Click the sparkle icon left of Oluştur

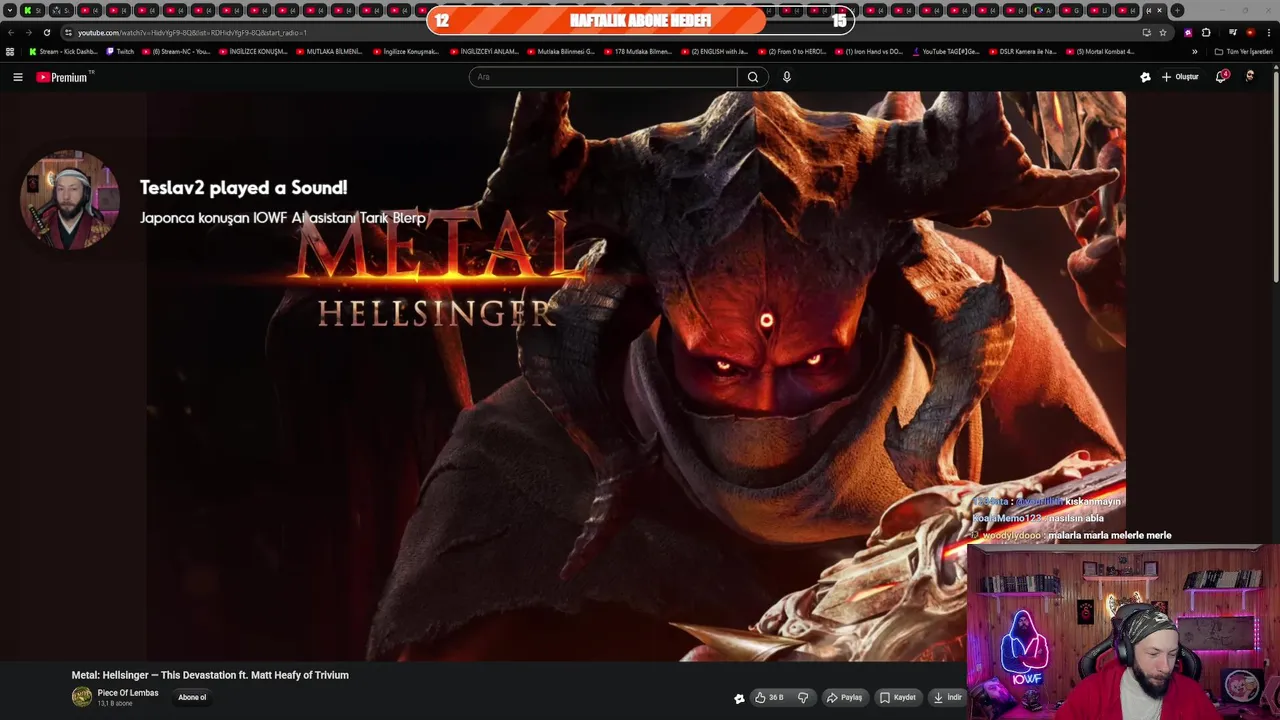pyautogui.click(x=1145, y=77)
